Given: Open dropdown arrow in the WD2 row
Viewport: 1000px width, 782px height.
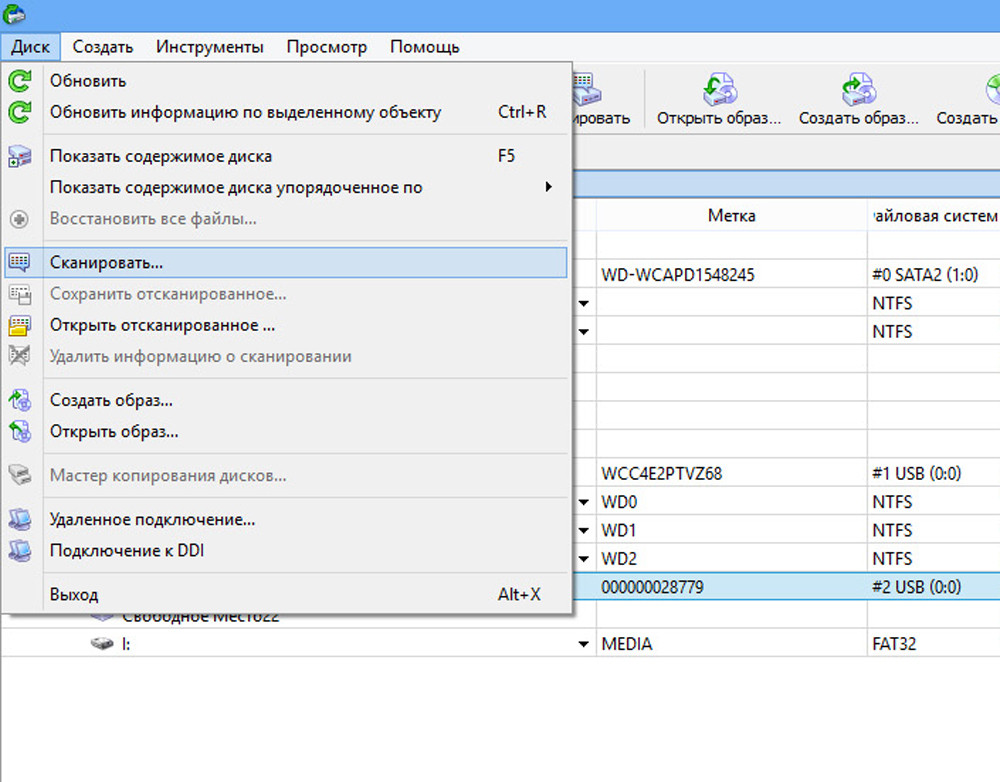Looking at the screenshot, I should pos(584,559).
